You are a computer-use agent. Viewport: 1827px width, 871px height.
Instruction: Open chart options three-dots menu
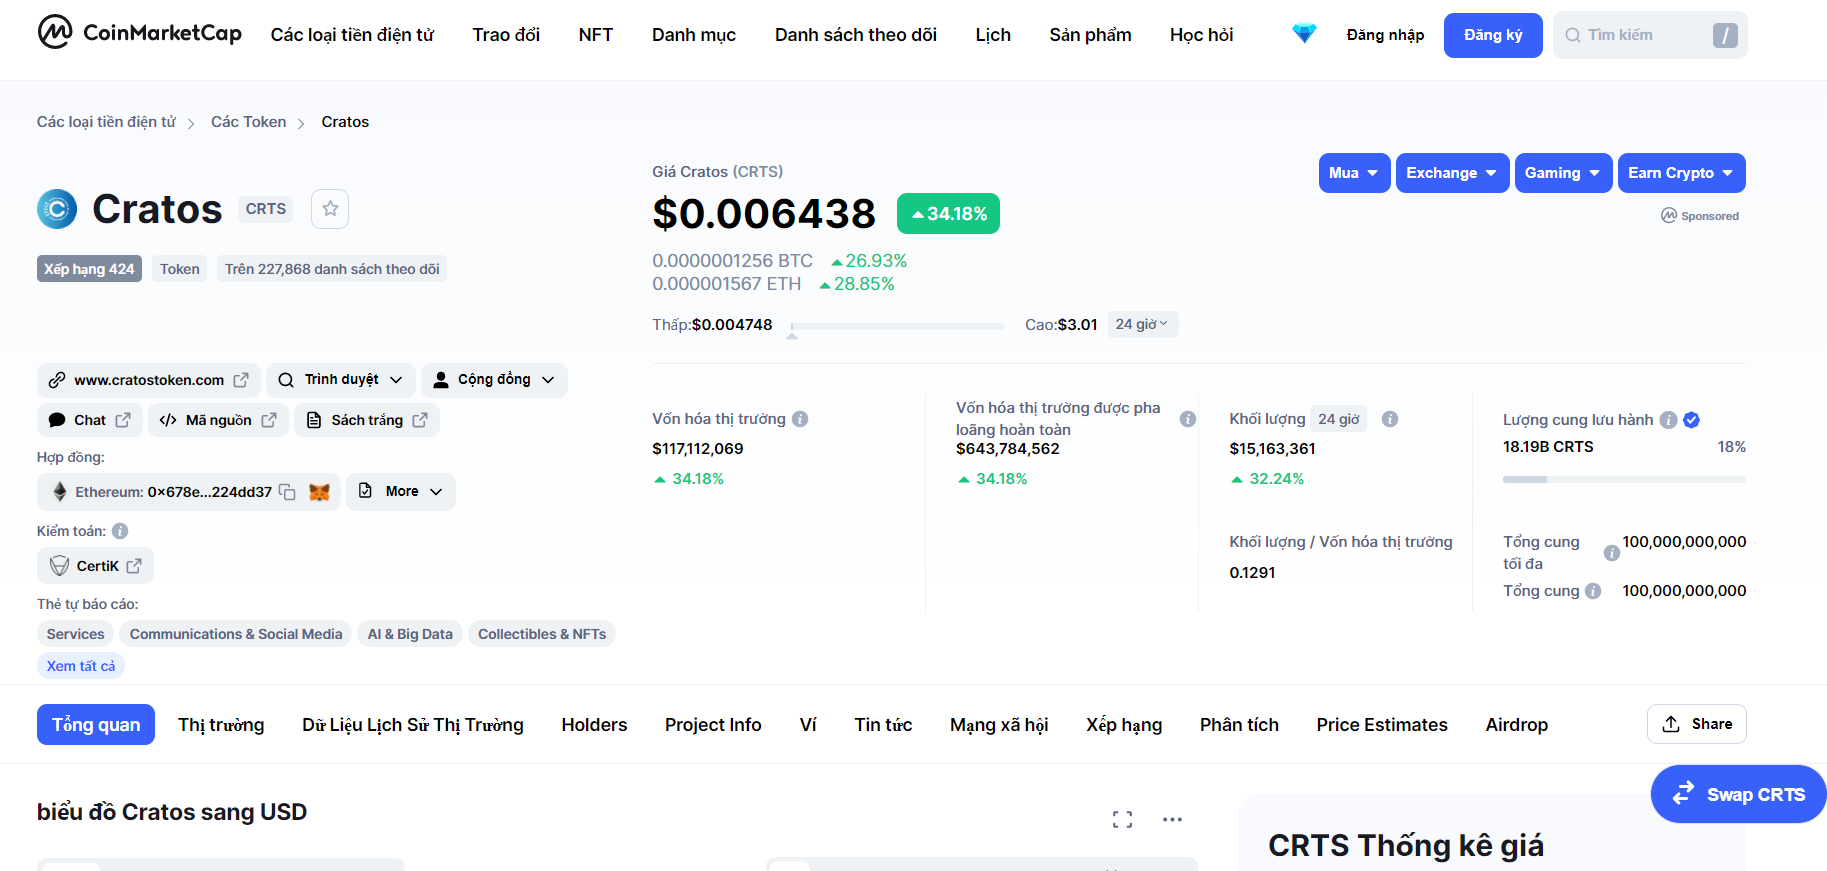pos(1172,820)
